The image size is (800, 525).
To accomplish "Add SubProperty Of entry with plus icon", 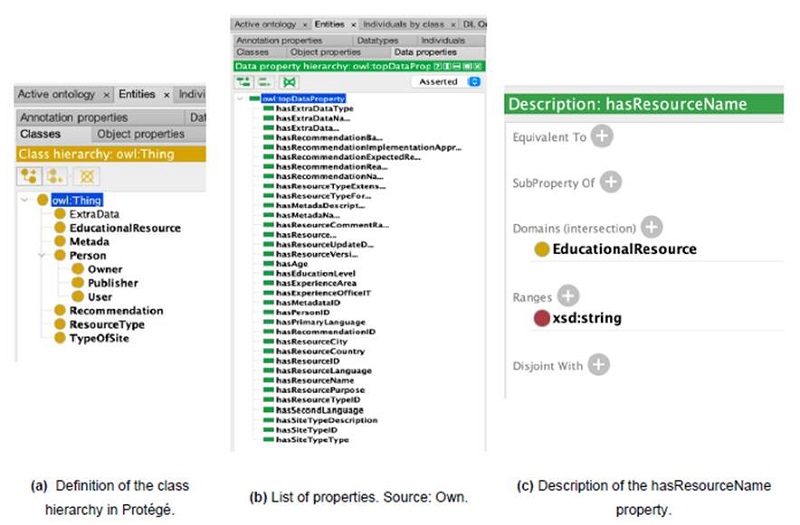I will point(611,182).
